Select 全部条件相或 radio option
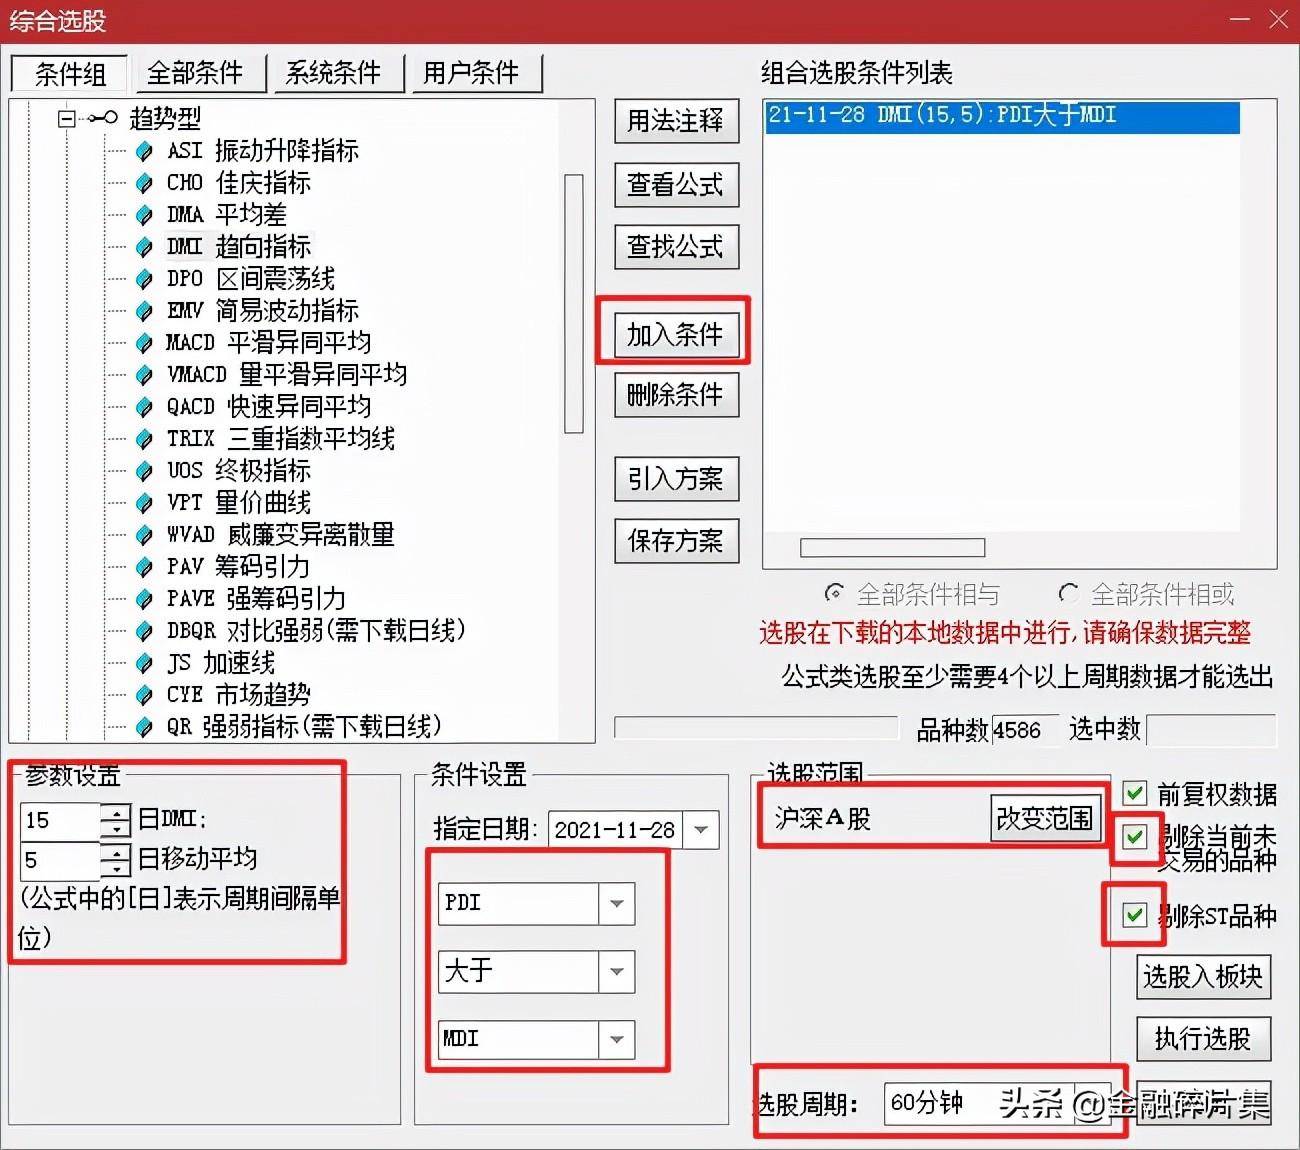 pyautogui.click(x=1068, y=593)
